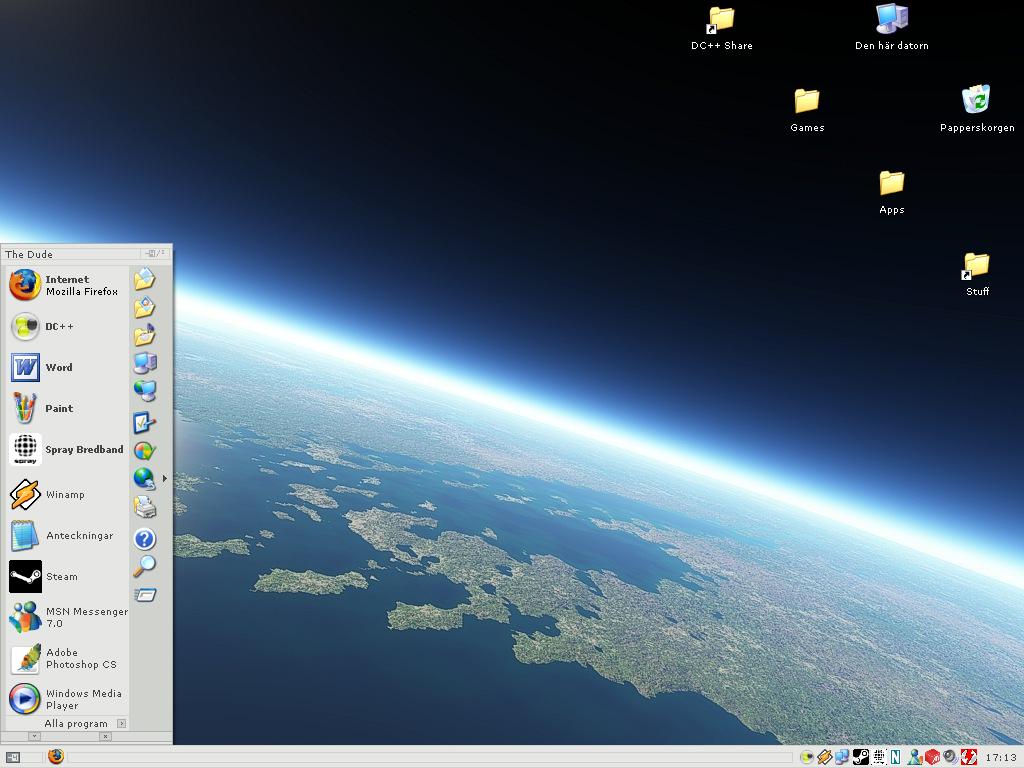Click the x button at start menu bottom
This screenshot has width=1024, height=768.
[105, 736]
